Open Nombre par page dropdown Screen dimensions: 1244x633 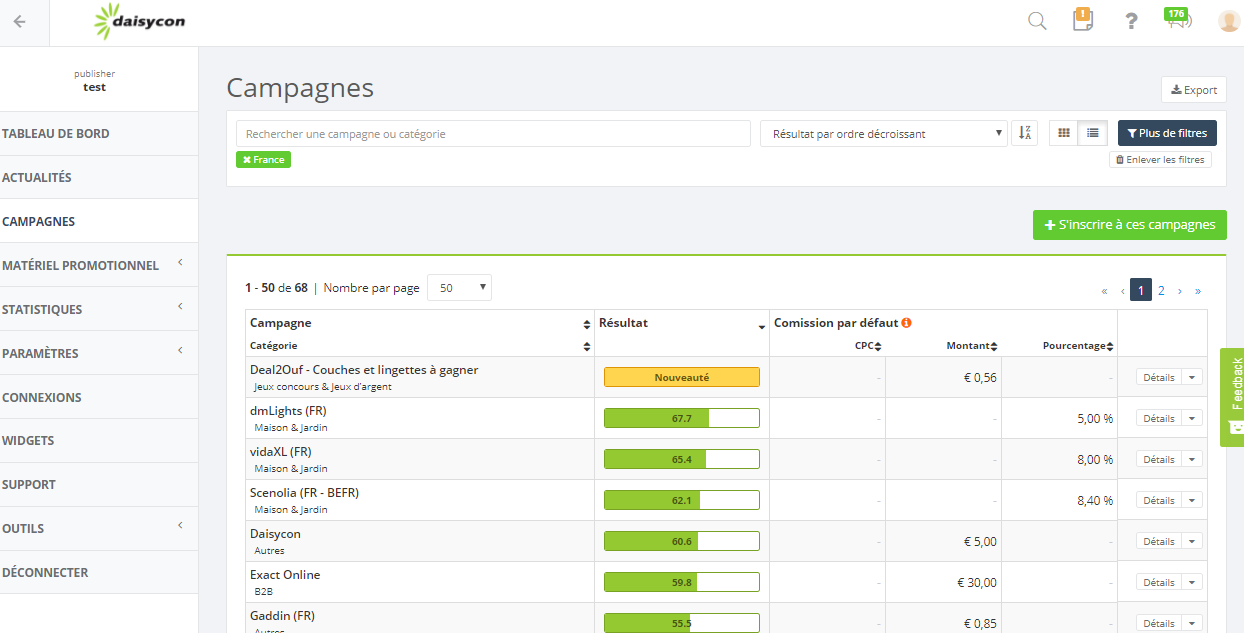[459, 288]
